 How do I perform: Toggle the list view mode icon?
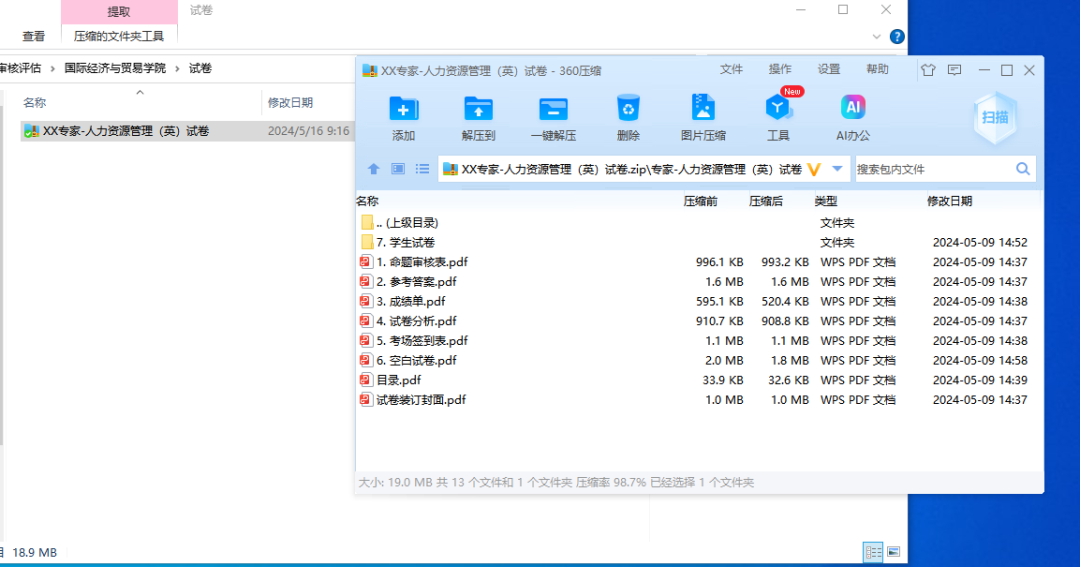tap(422, 170)
